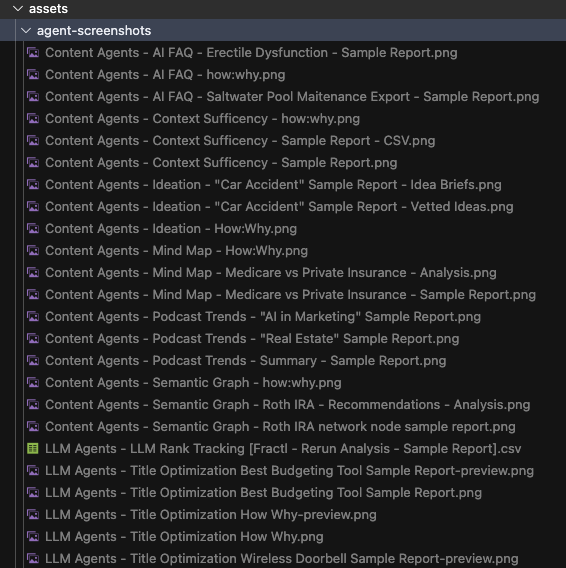Select the agent-screenshots folder label

[94, 31]
